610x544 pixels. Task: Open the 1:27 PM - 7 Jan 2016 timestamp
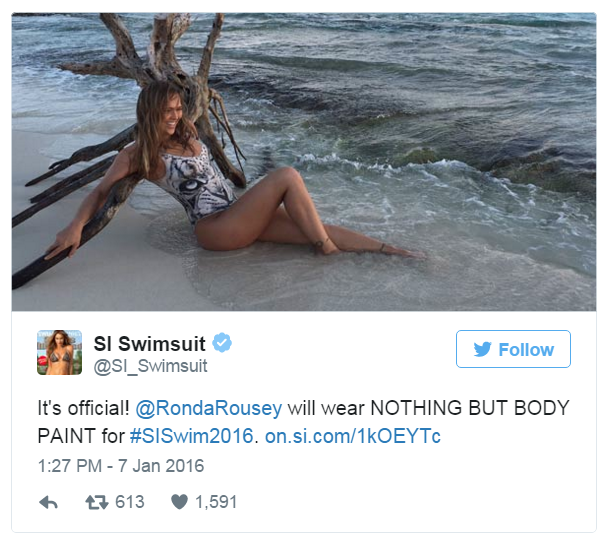pyautogui.click(x=121, y=466)
